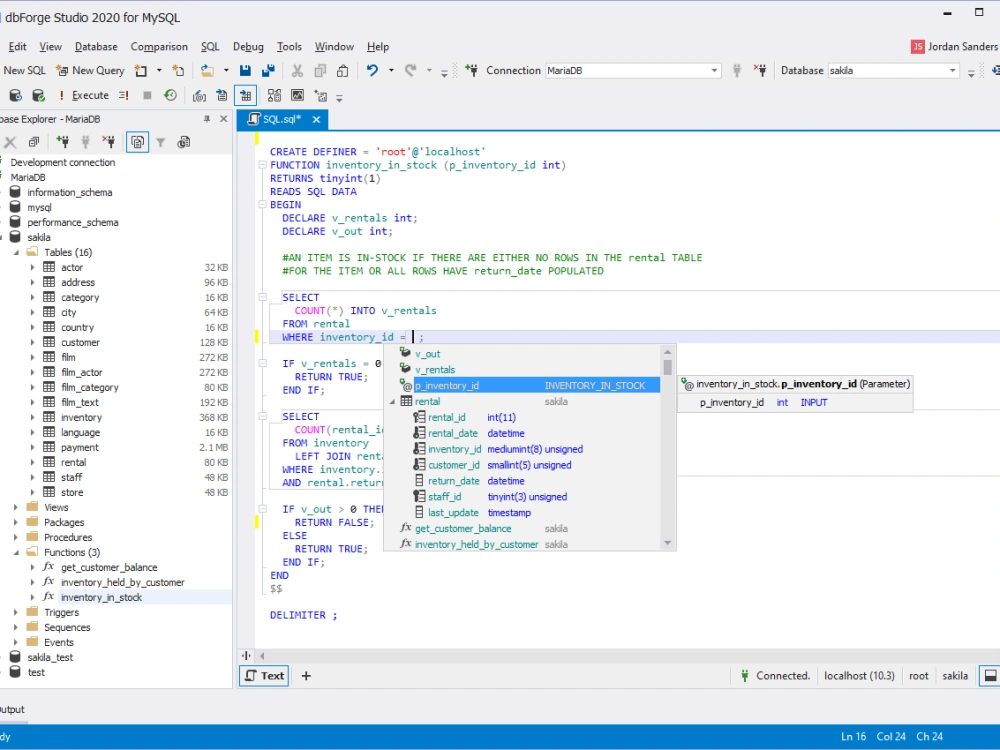
Task: Open the Tools menu
Action: pyautogui.click(x=290, y=47)
